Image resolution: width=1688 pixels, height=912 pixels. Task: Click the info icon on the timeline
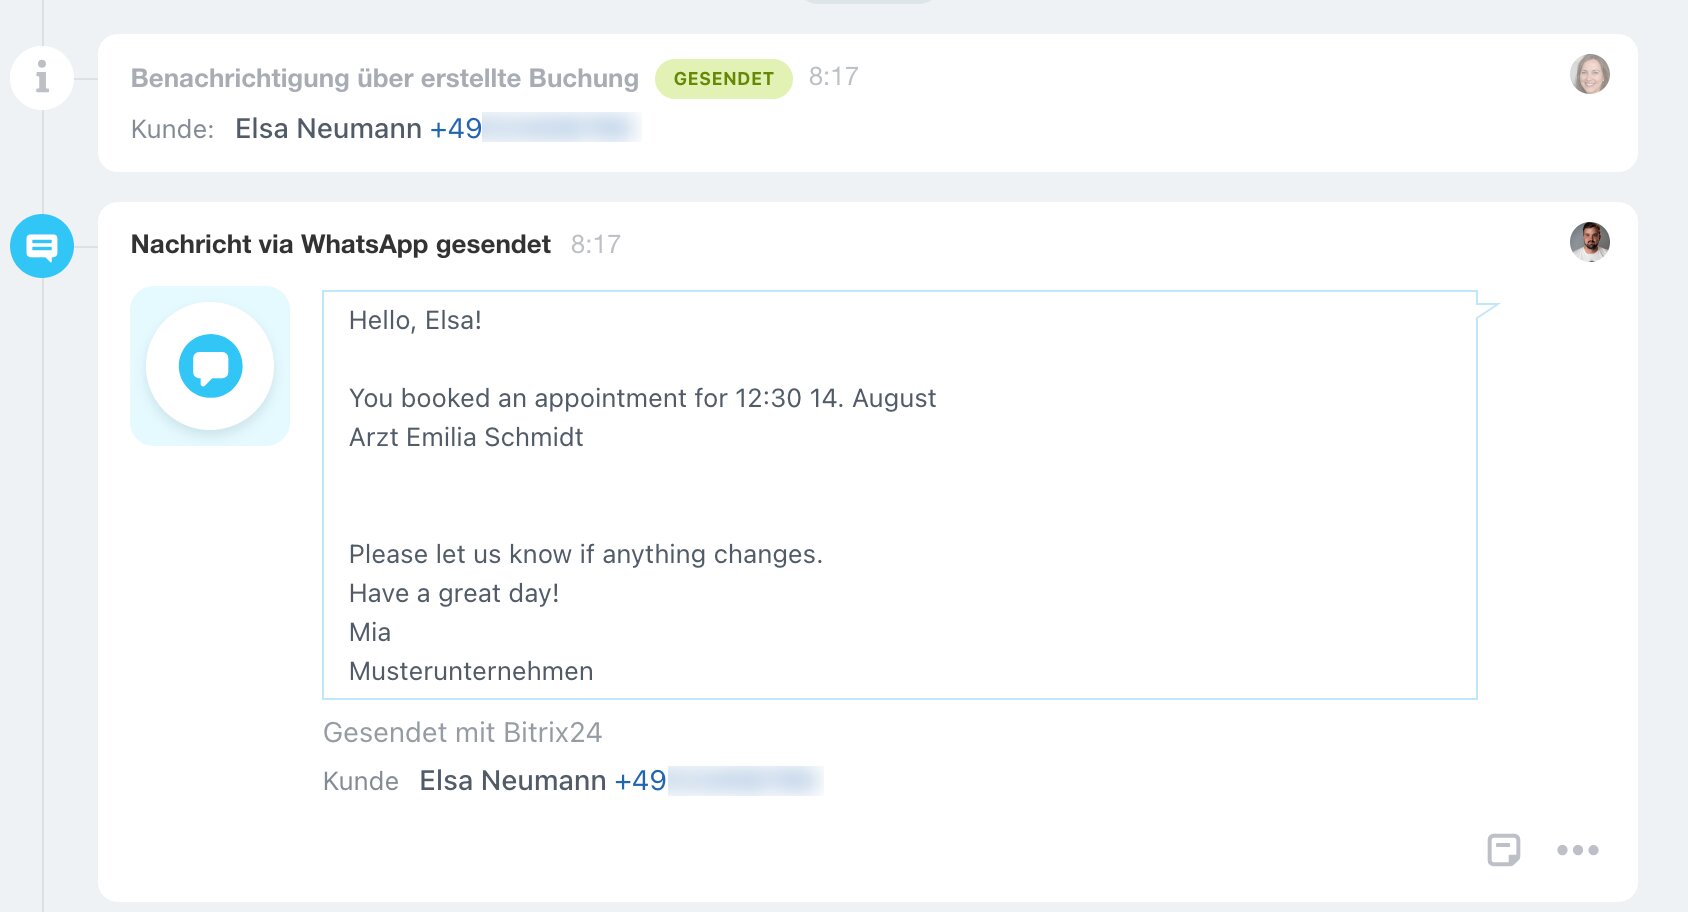(42, 77)
